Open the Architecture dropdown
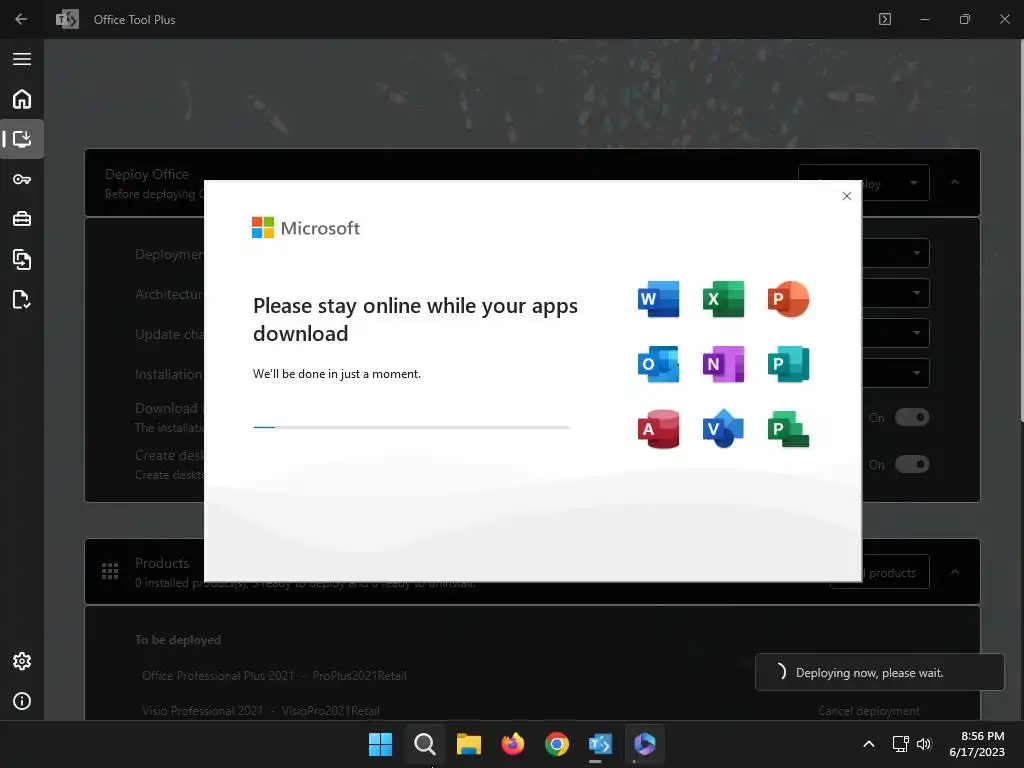1024x768 pixels. (x=896, y=293)
